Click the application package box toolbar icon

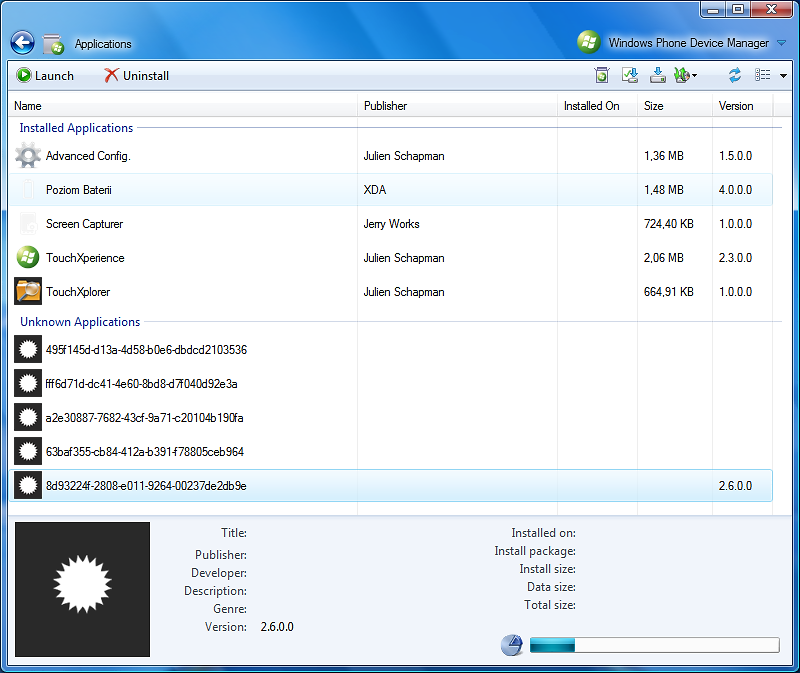[602, 75]
